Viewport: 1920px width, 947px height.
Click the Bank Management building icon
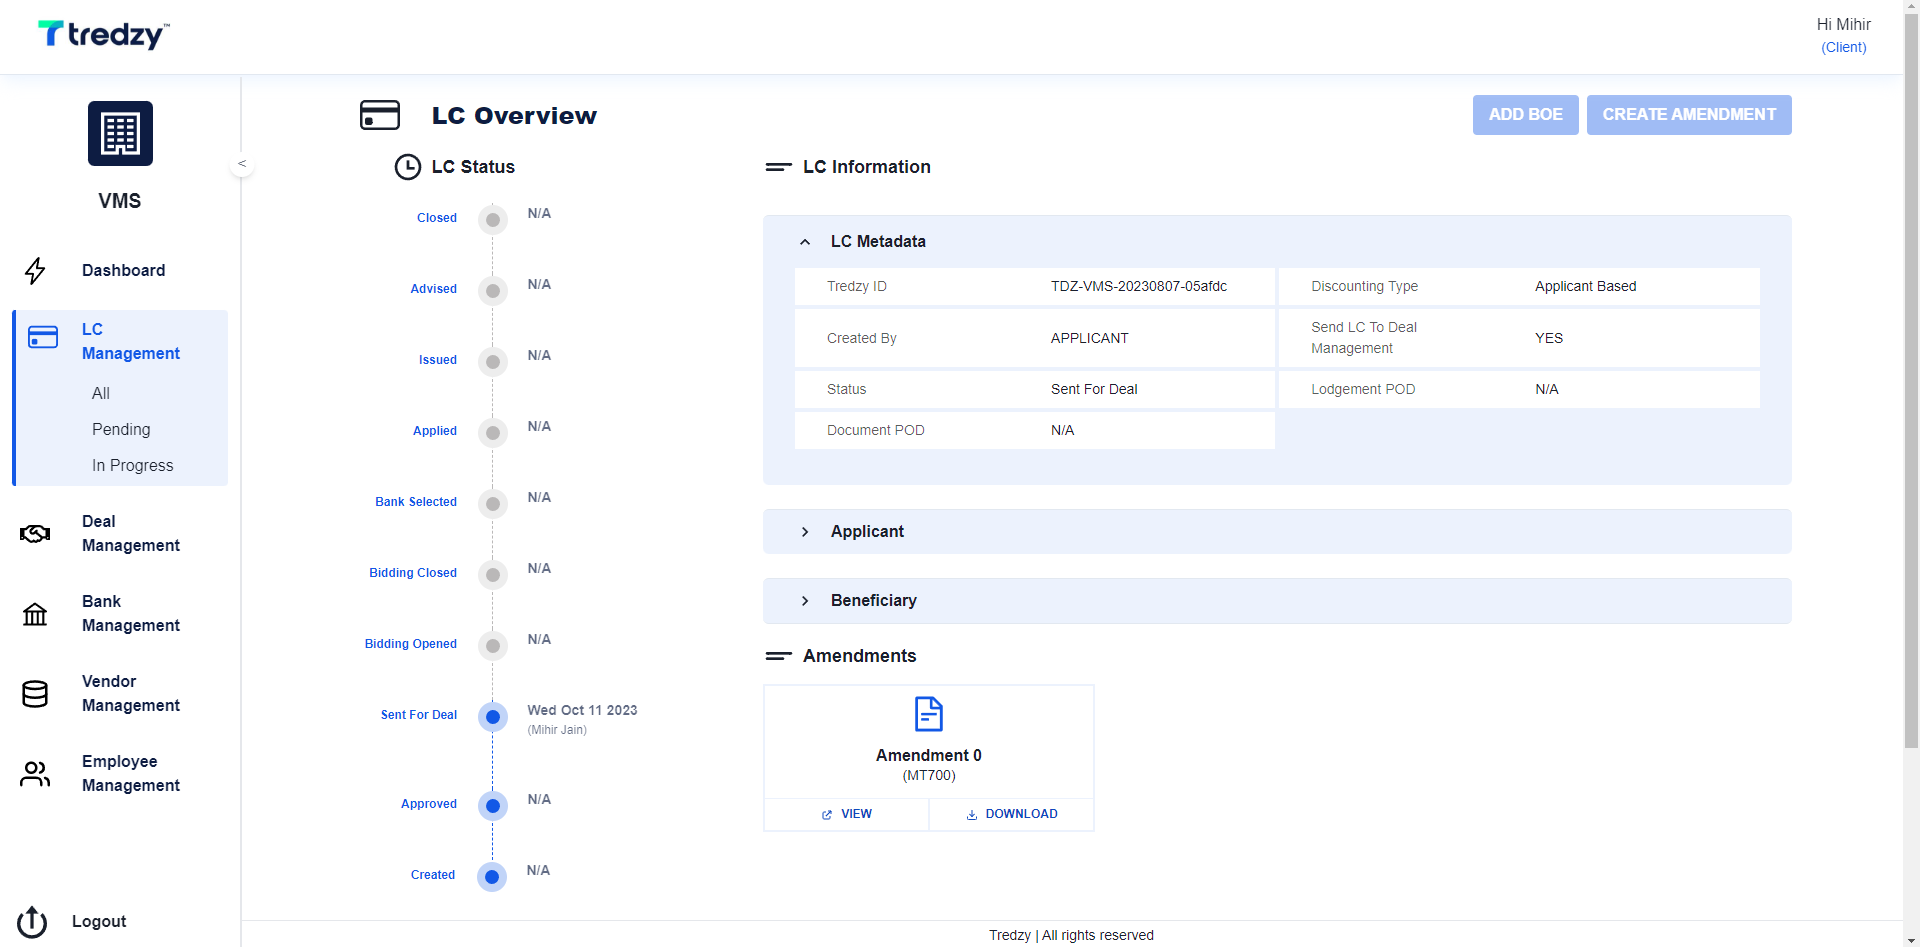click(x=35, y=614)
